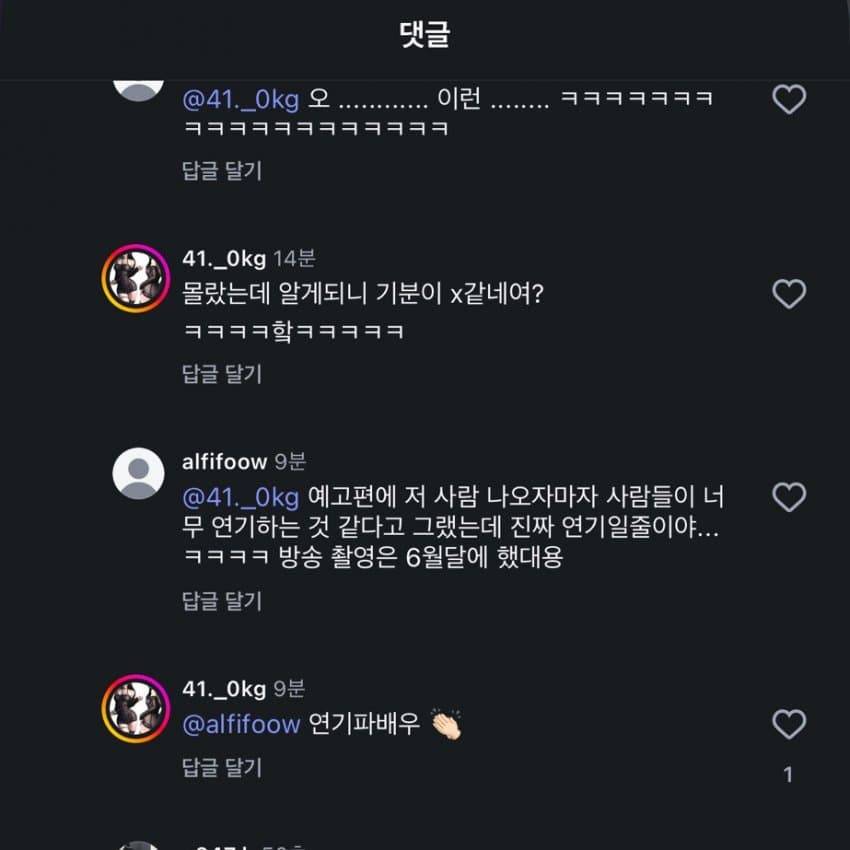Viewport: 850px width, 850px height.
Task: View the like count '1' on the last reply
Action: pos(788,774)
